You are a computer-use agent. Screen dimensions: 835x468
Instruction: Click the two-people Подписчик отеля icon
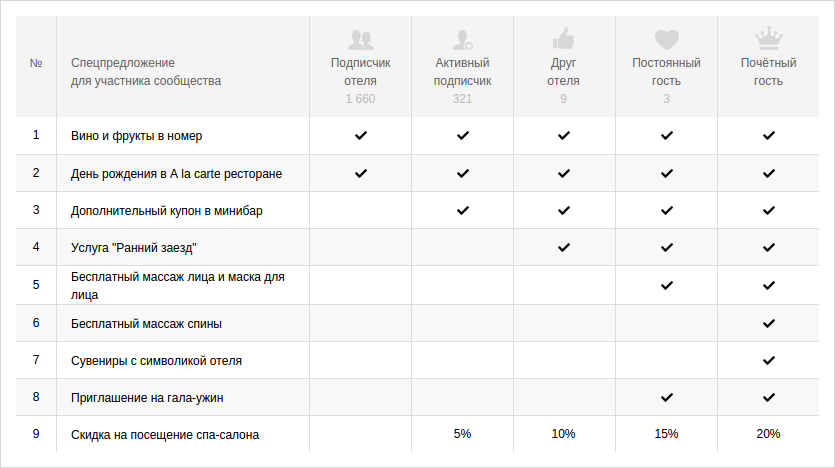point(361,39)
